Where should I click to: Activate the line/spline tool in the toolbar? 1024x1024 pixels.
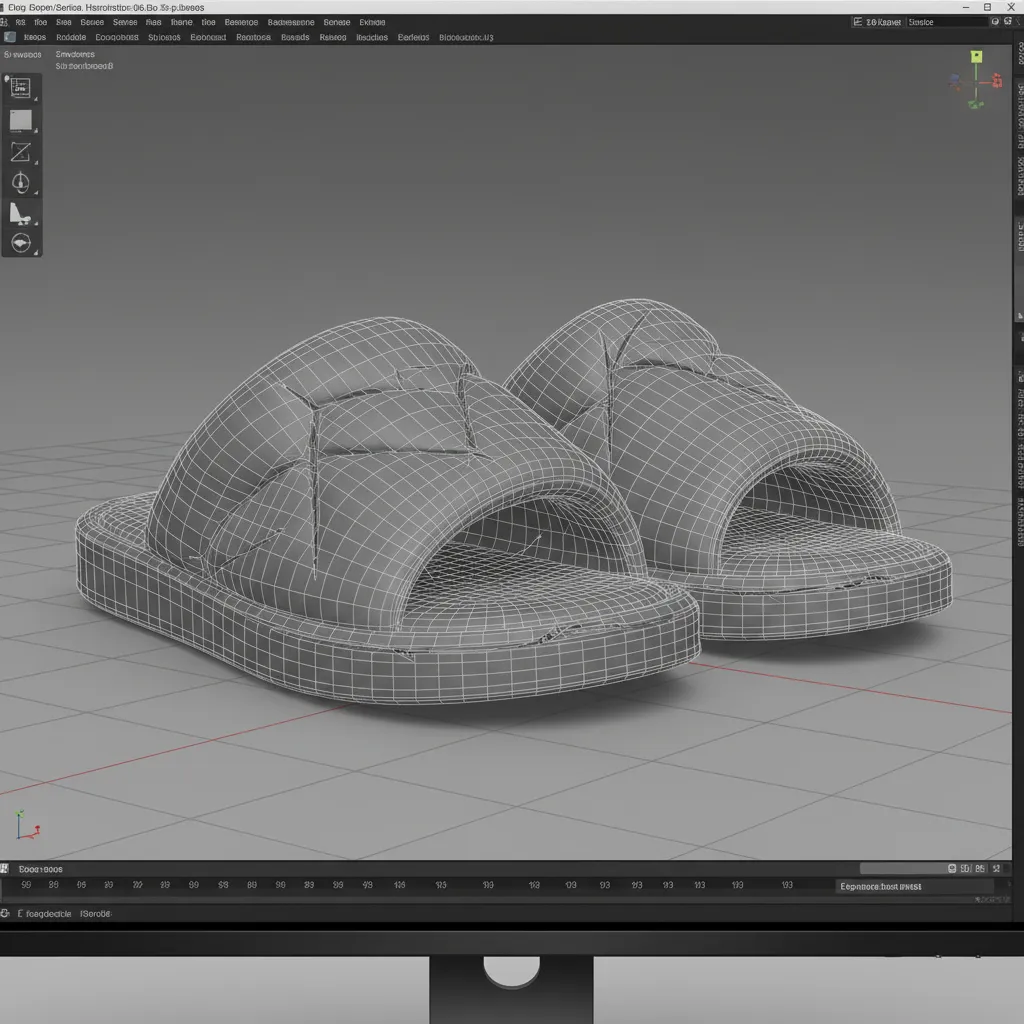tap(22, 152)
